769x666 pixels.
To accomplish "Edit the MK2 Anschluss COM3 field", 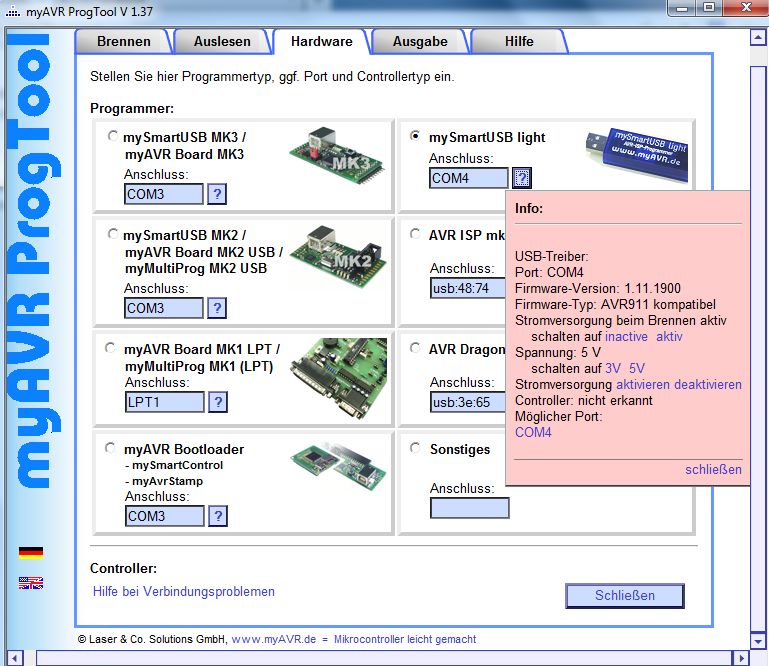I will click(163, 308).
